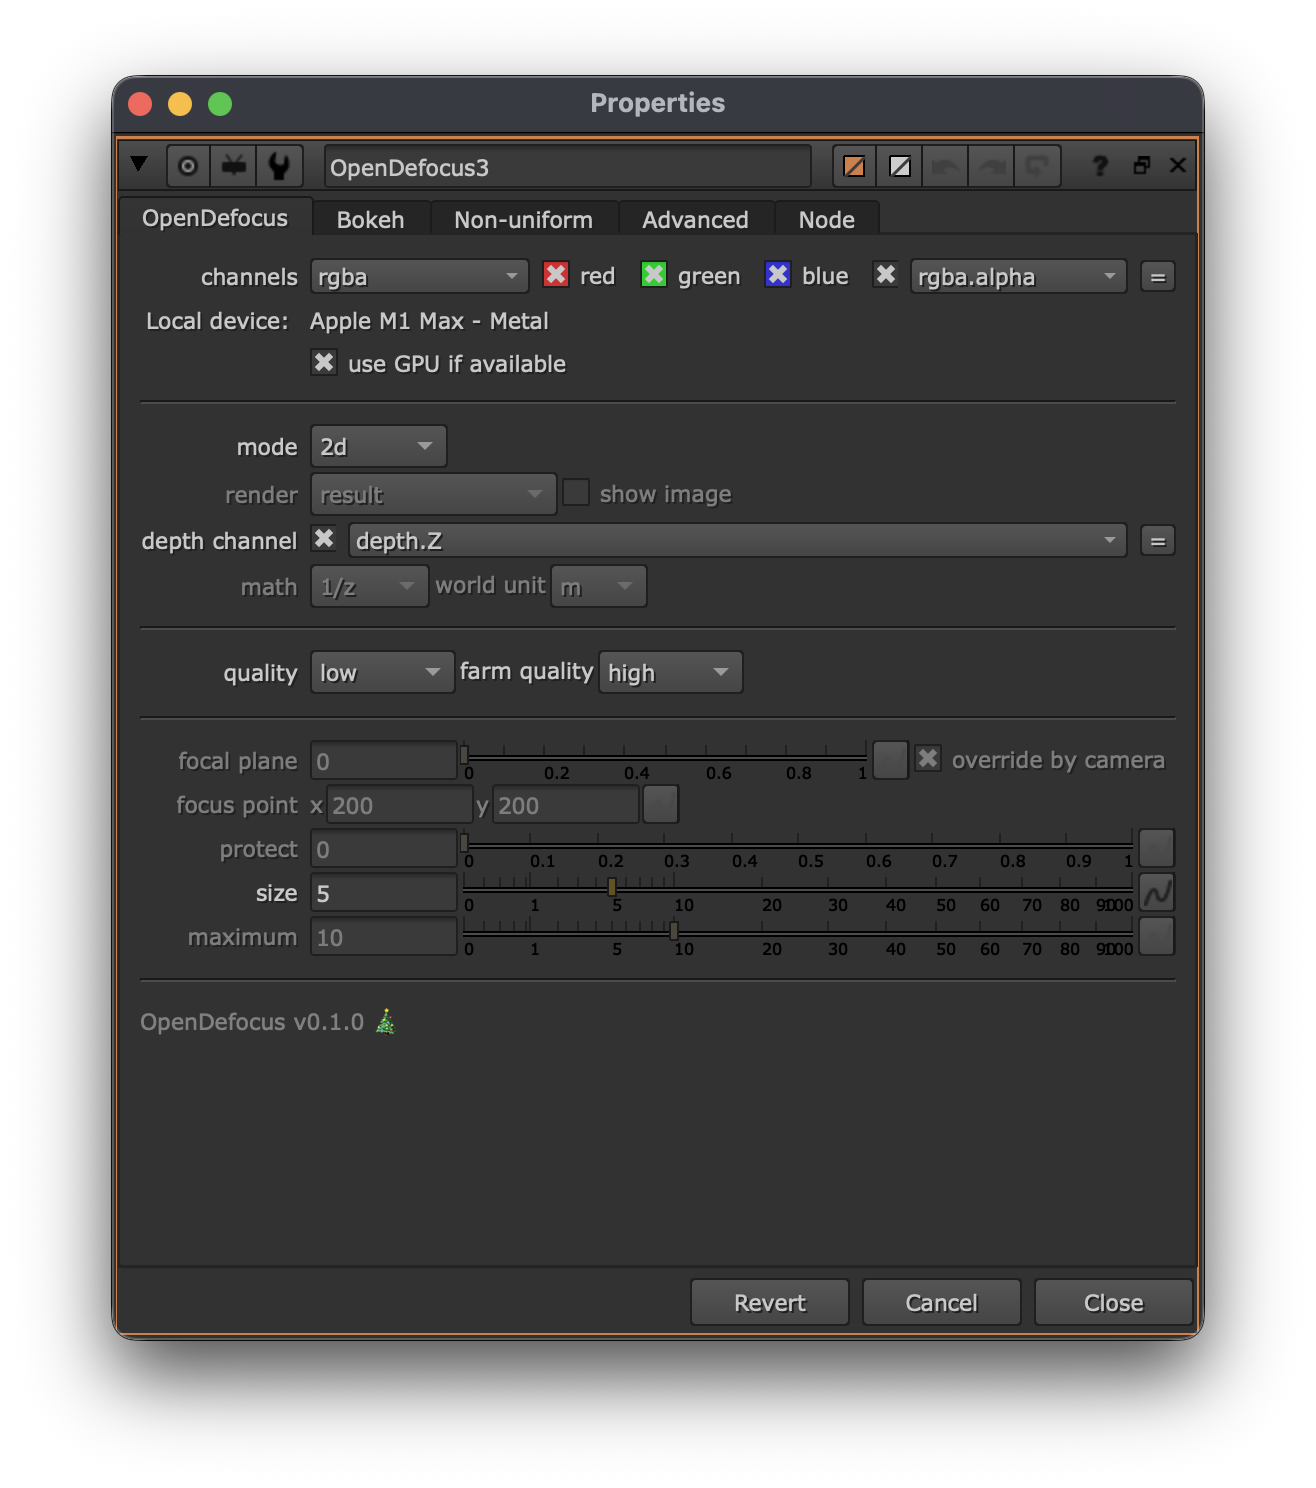
Task: Disable the use GPU if available checkbox
Action: (x=324, y=363)
